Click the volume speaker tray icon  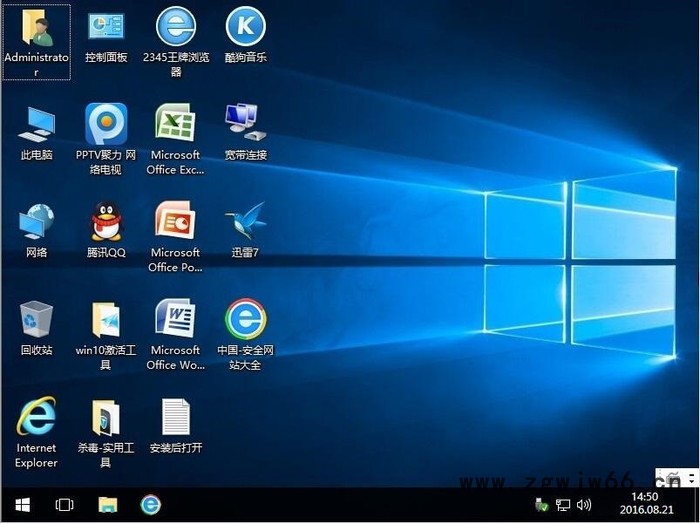point(584,505)
